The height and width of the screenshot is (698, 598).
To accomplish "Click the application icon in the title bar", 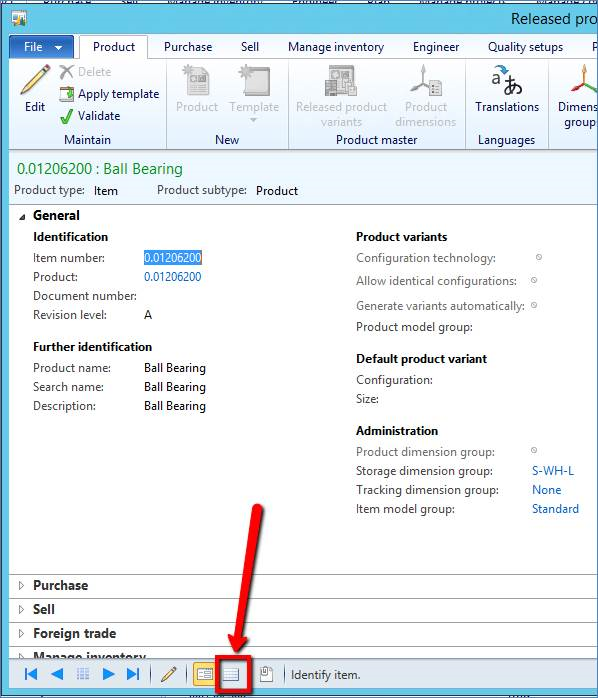I will pyautogui.click(x=19, y=19).
